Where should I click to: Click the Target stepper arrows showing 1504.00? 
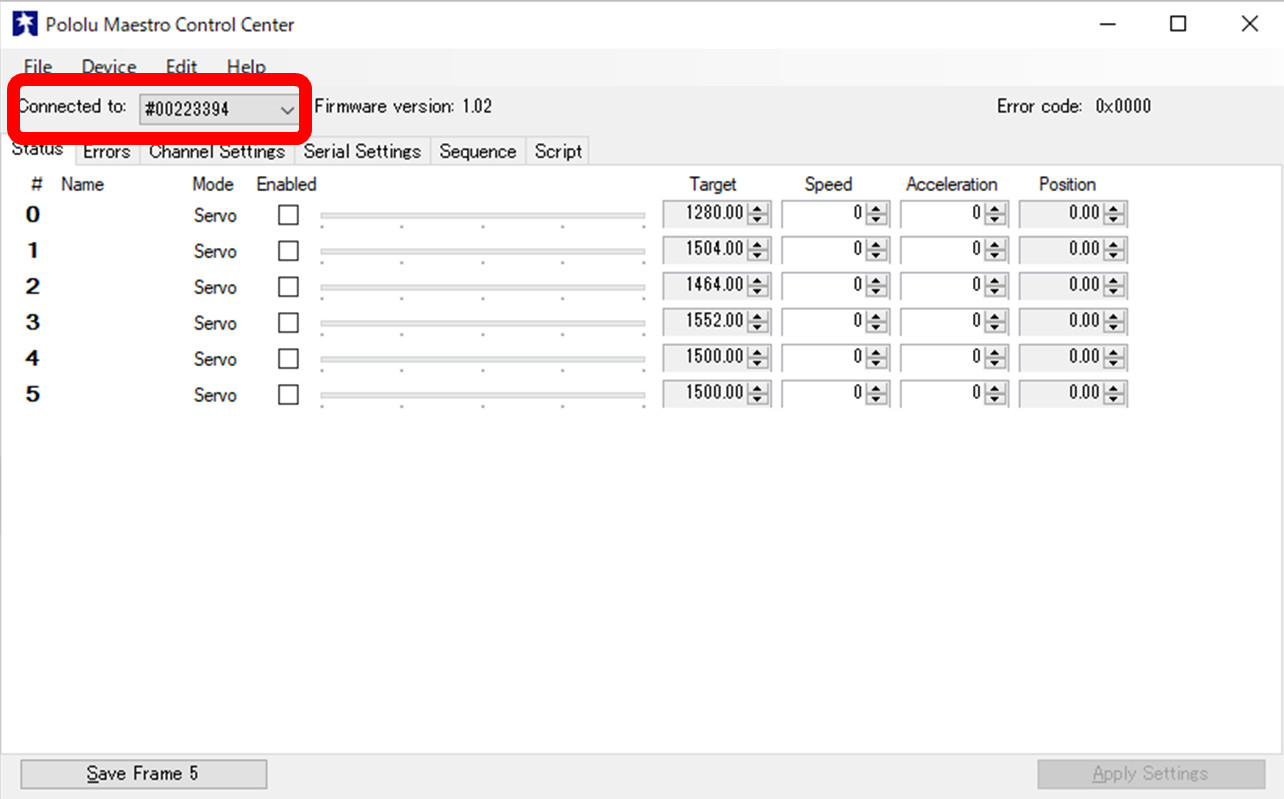click(x=758, y=249)
